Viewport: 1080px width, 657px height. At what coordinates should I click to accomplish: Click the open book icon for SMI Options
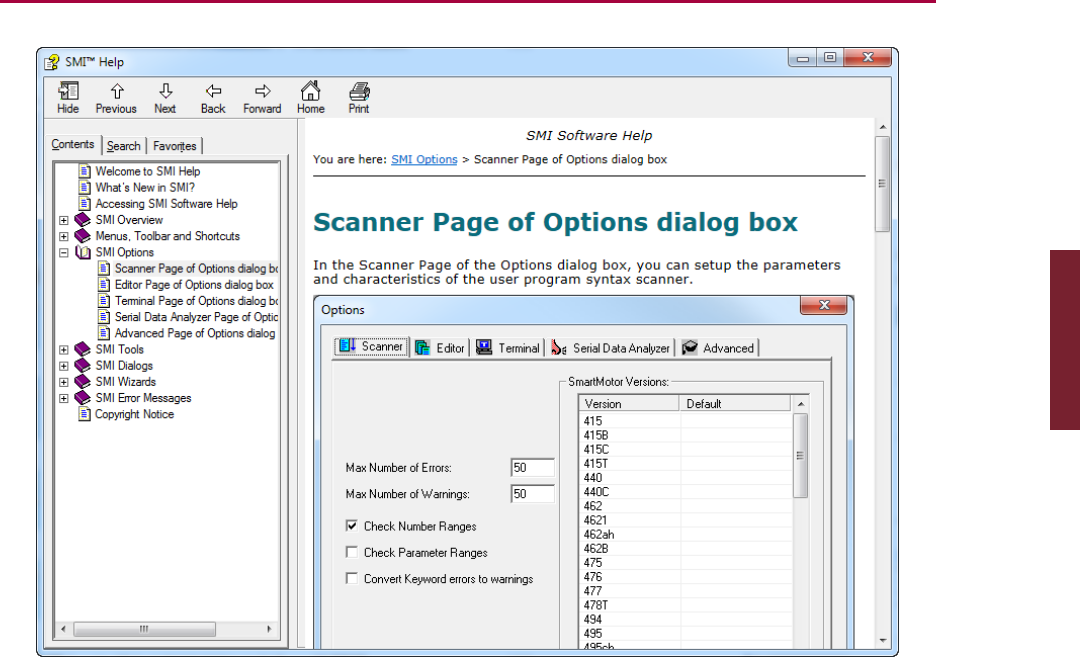point(83,252)
